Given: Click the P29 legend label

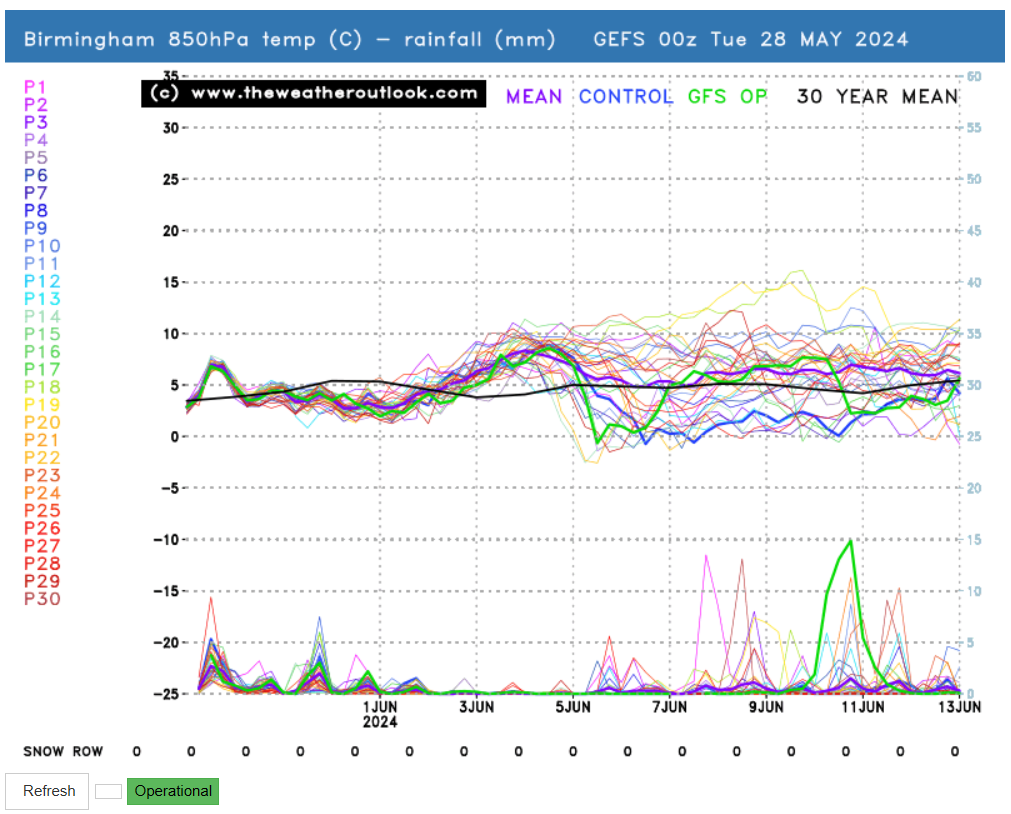Looking at the screenshot, I should point(42,581).
